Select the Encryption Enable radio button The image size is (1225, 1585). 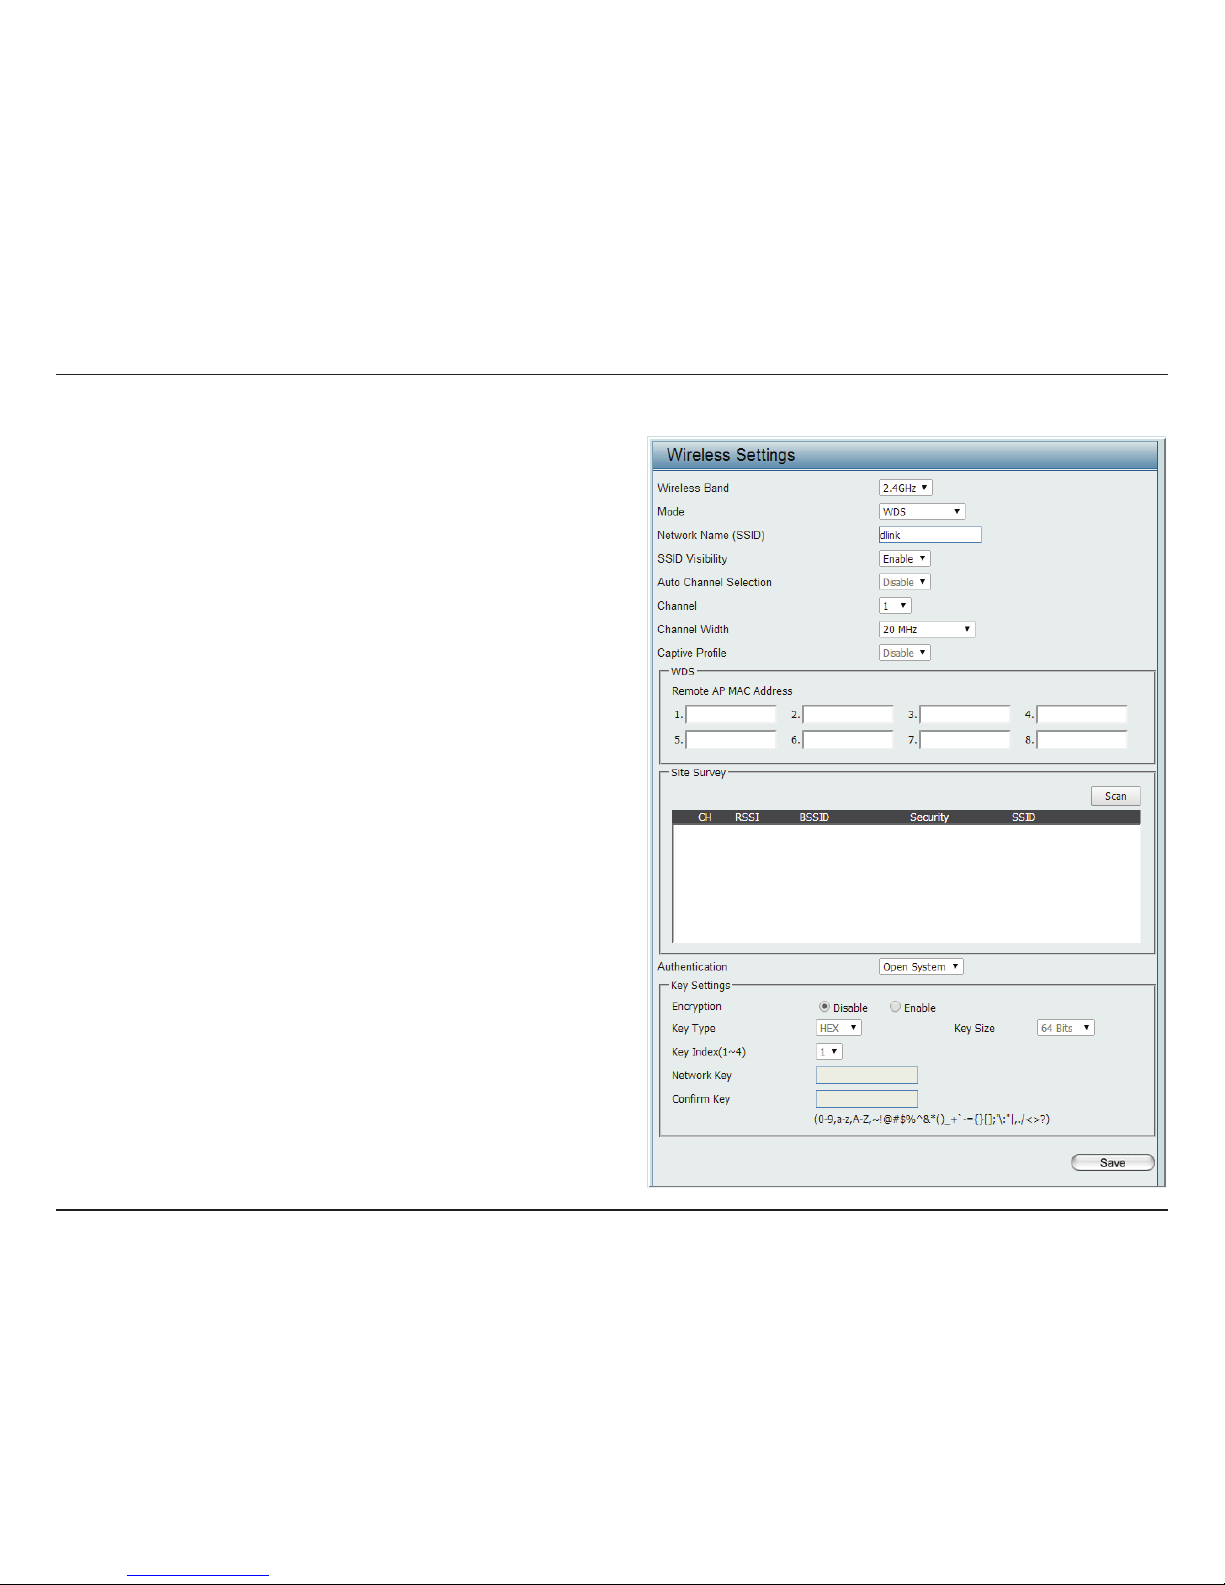click(895, 1007)
